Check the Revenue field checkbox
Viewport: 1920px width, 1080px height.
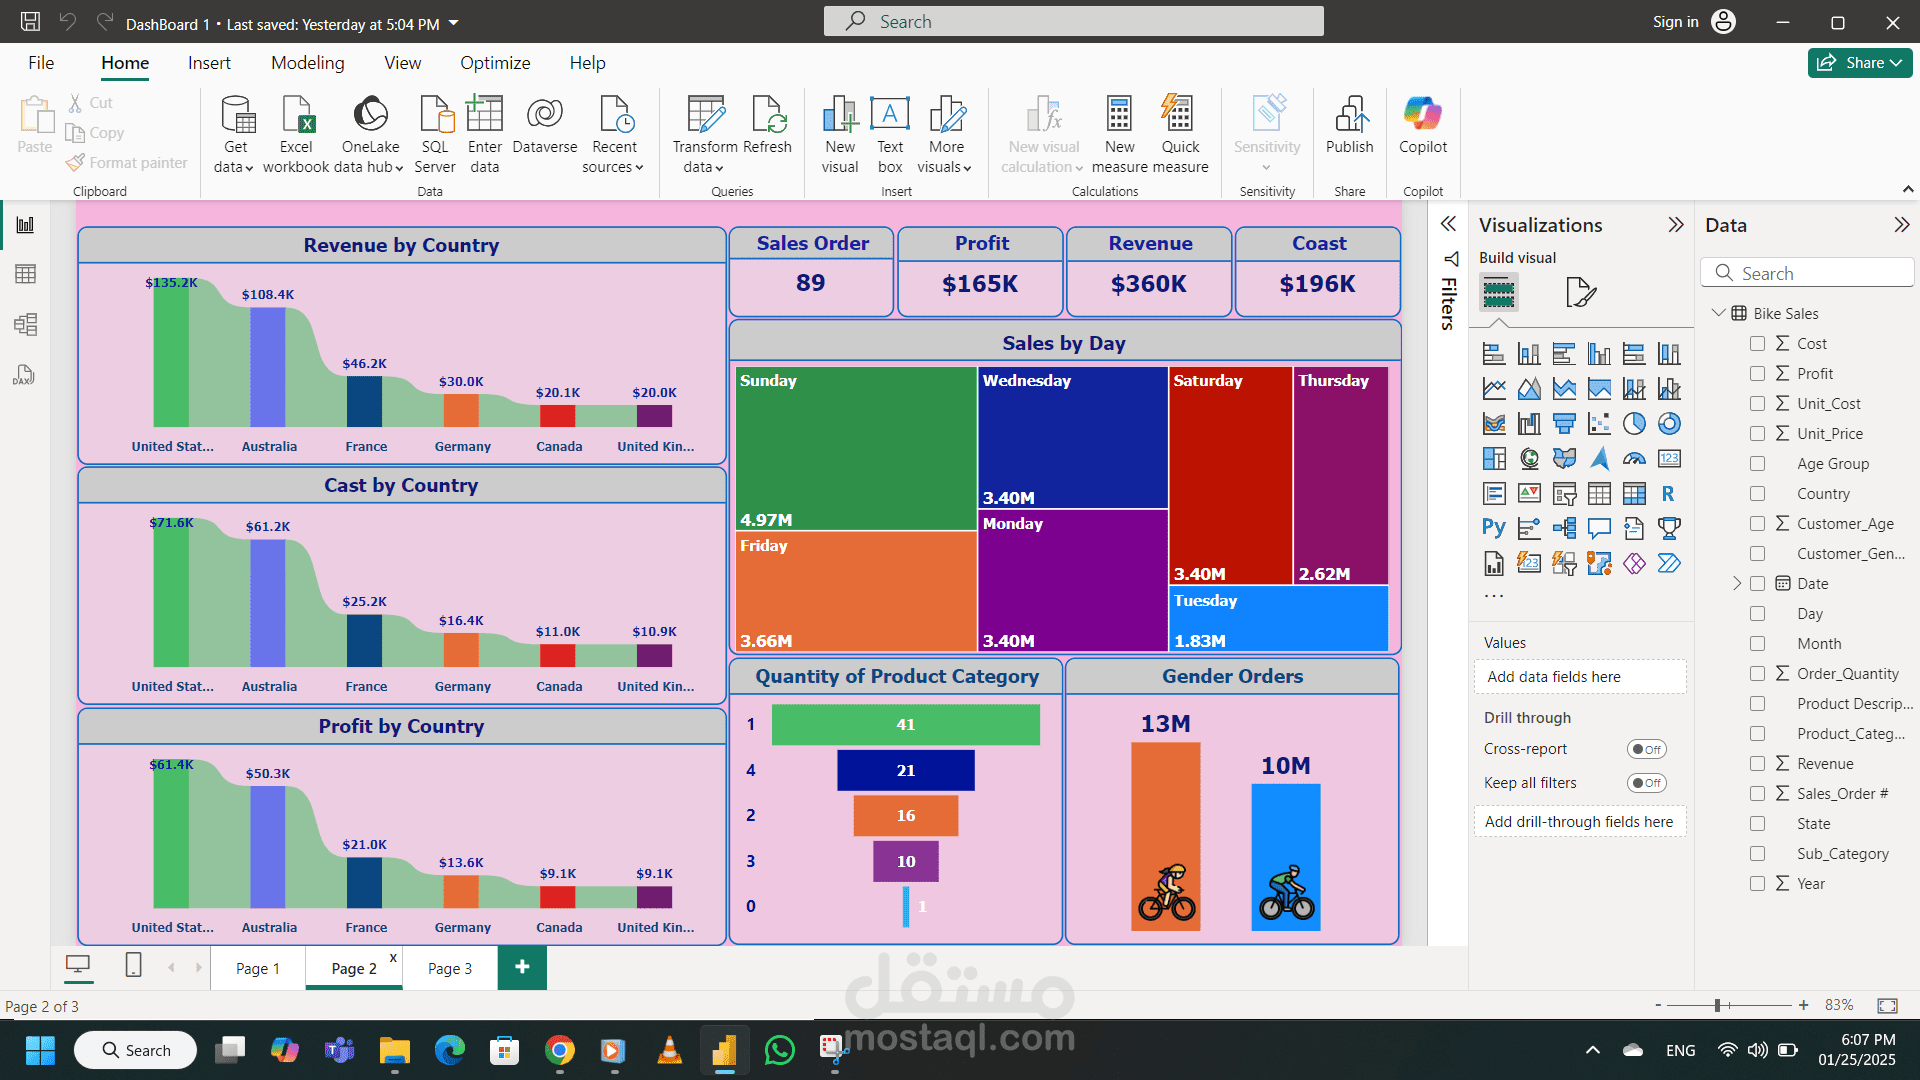click(x=1757, y=763)
